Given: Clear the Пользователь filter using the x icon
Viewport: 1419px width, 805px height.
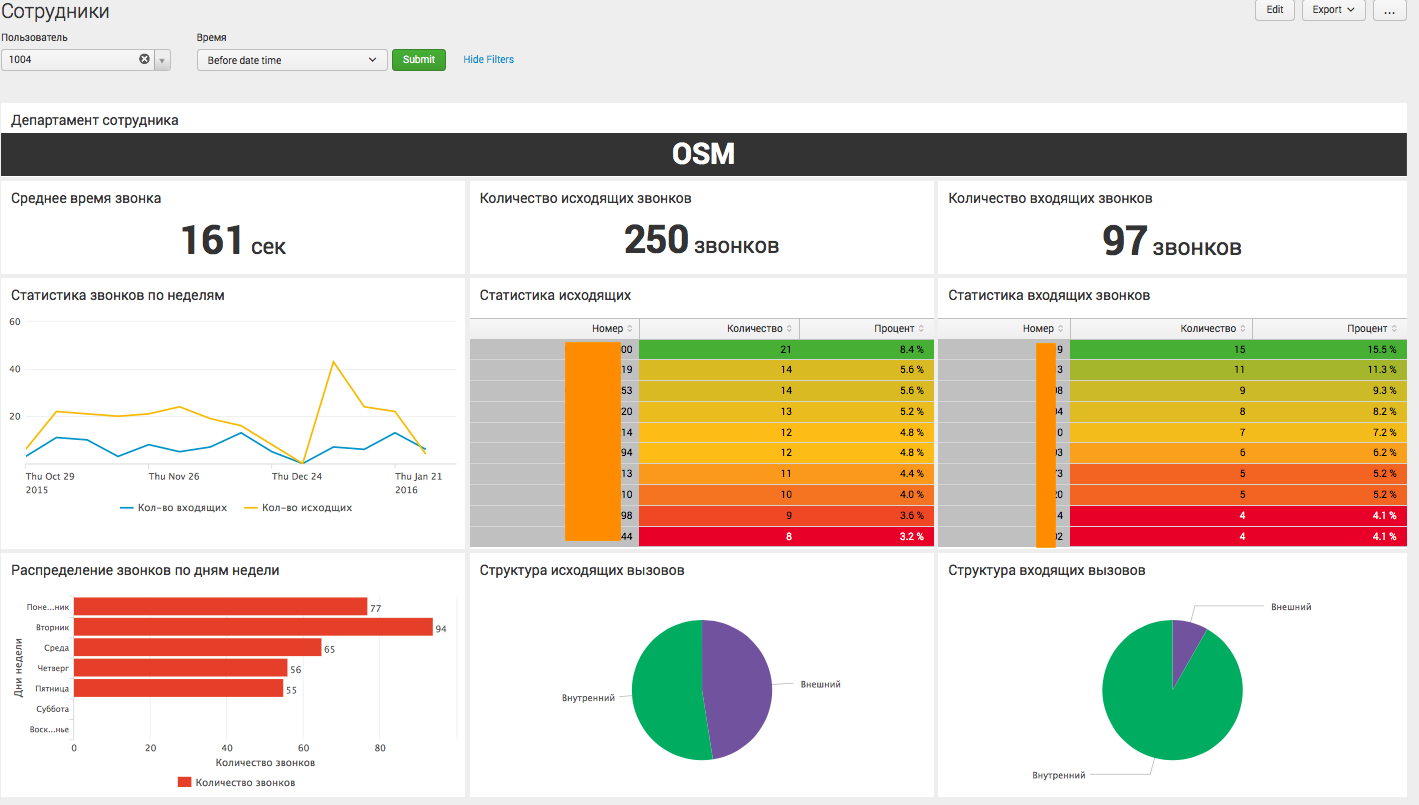Looking at the screenshot, I should (143, 59).
